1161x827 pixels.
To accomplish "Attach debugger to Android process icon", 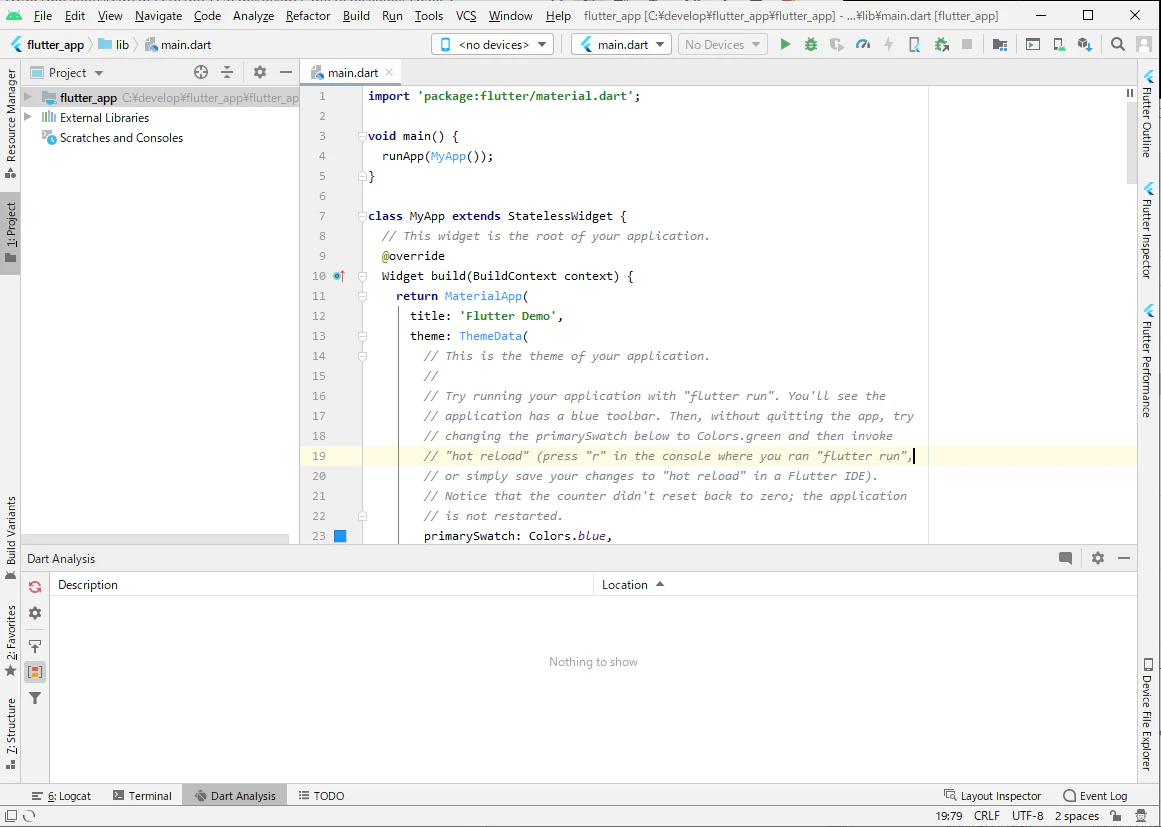I will [x=942, y=44].
